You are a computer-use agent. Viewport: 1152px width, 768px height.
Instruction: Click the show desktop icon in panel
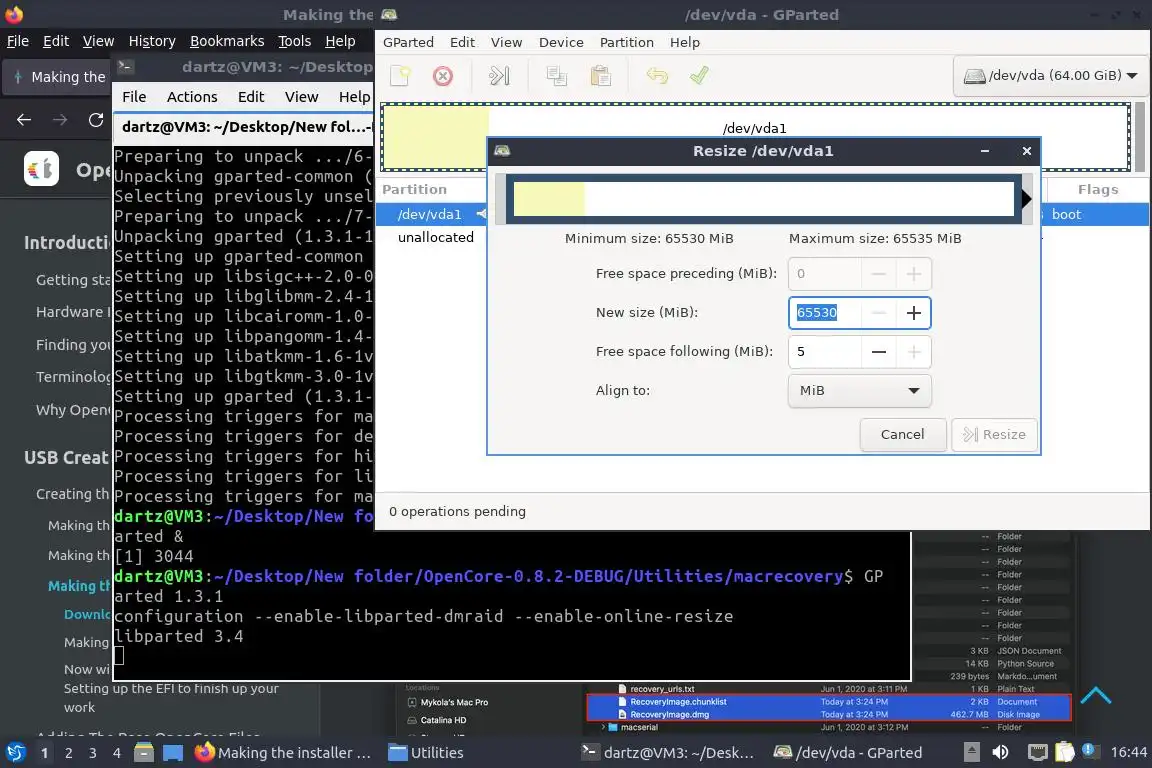click(173, 753)
